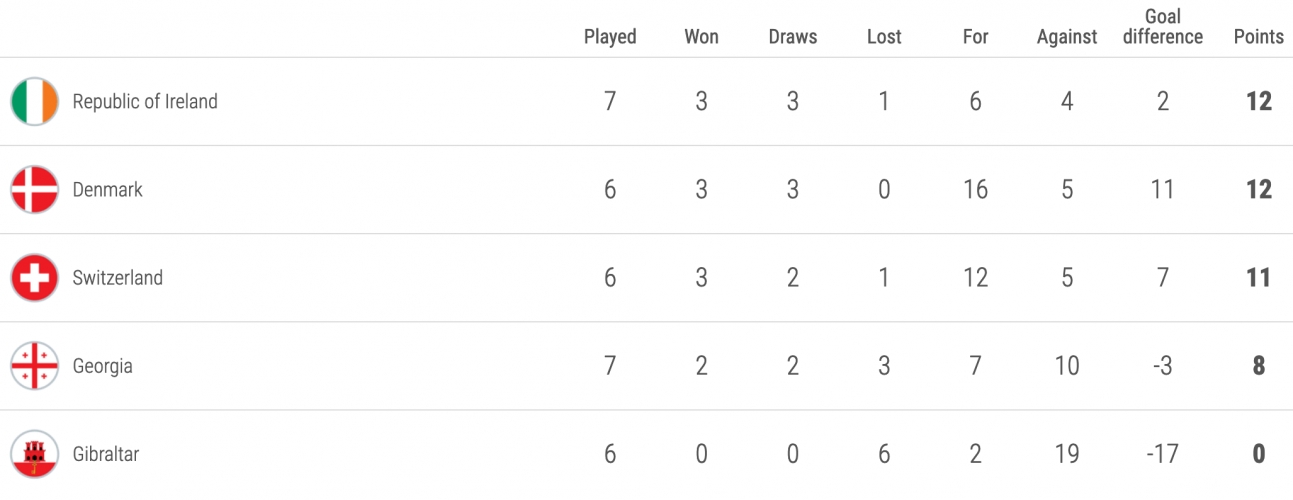Click the Draws column header
1293x500 pixels.
point(793,37)
